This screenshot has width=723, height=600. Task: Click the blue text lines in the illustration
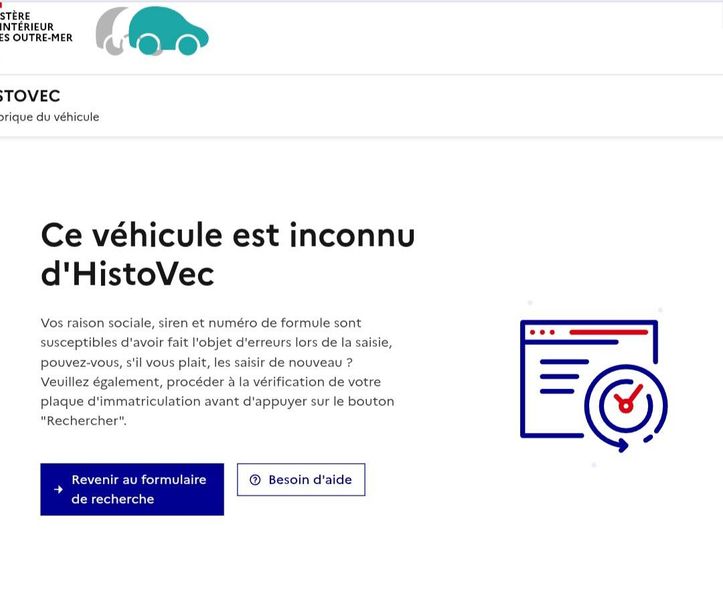point(564,376)
